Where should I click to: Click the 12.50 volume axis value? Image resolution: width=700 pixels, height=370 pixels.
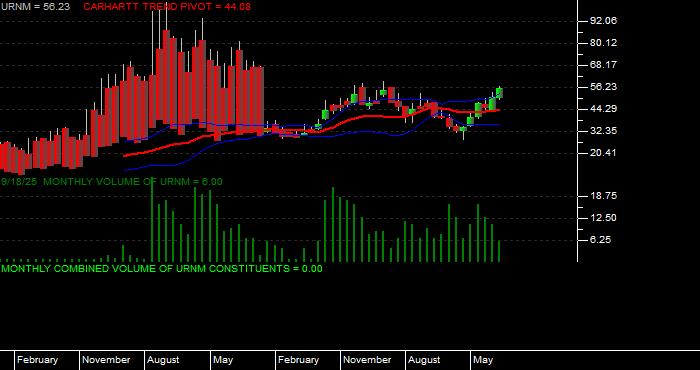[604, 218]
